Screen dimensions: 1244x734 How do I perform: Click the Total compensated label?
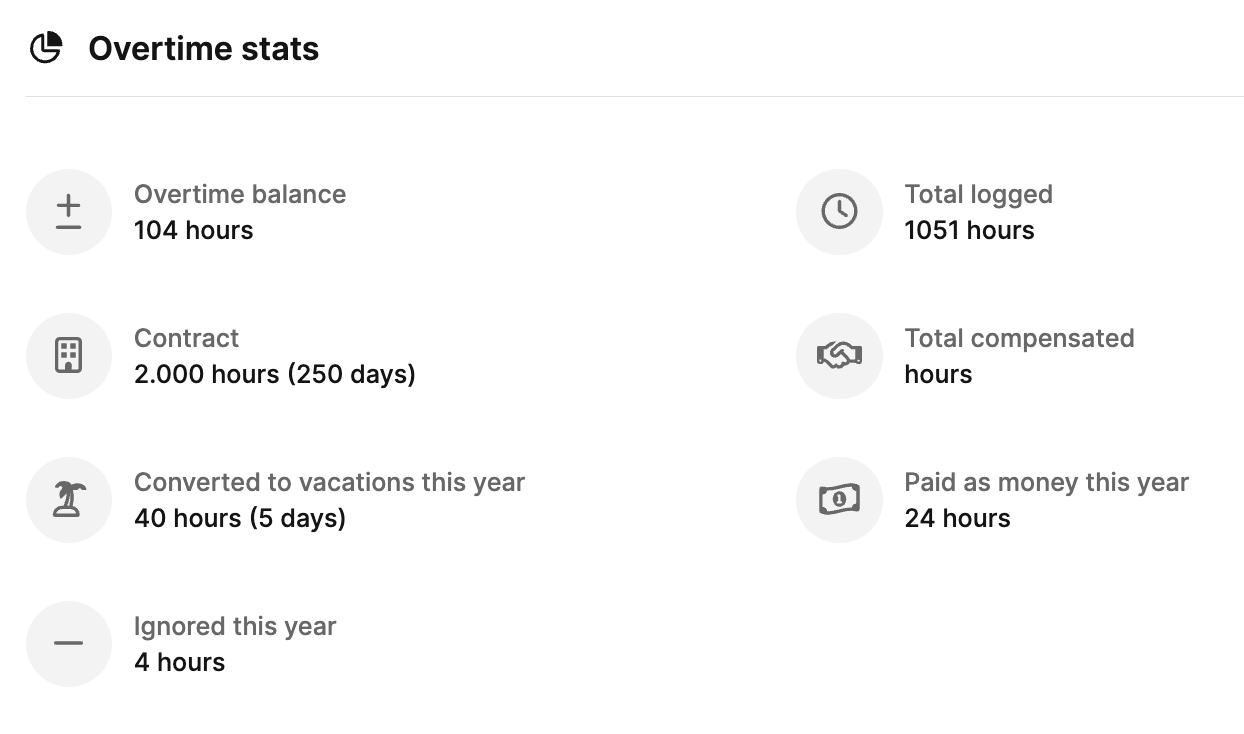click(1019, 338)
